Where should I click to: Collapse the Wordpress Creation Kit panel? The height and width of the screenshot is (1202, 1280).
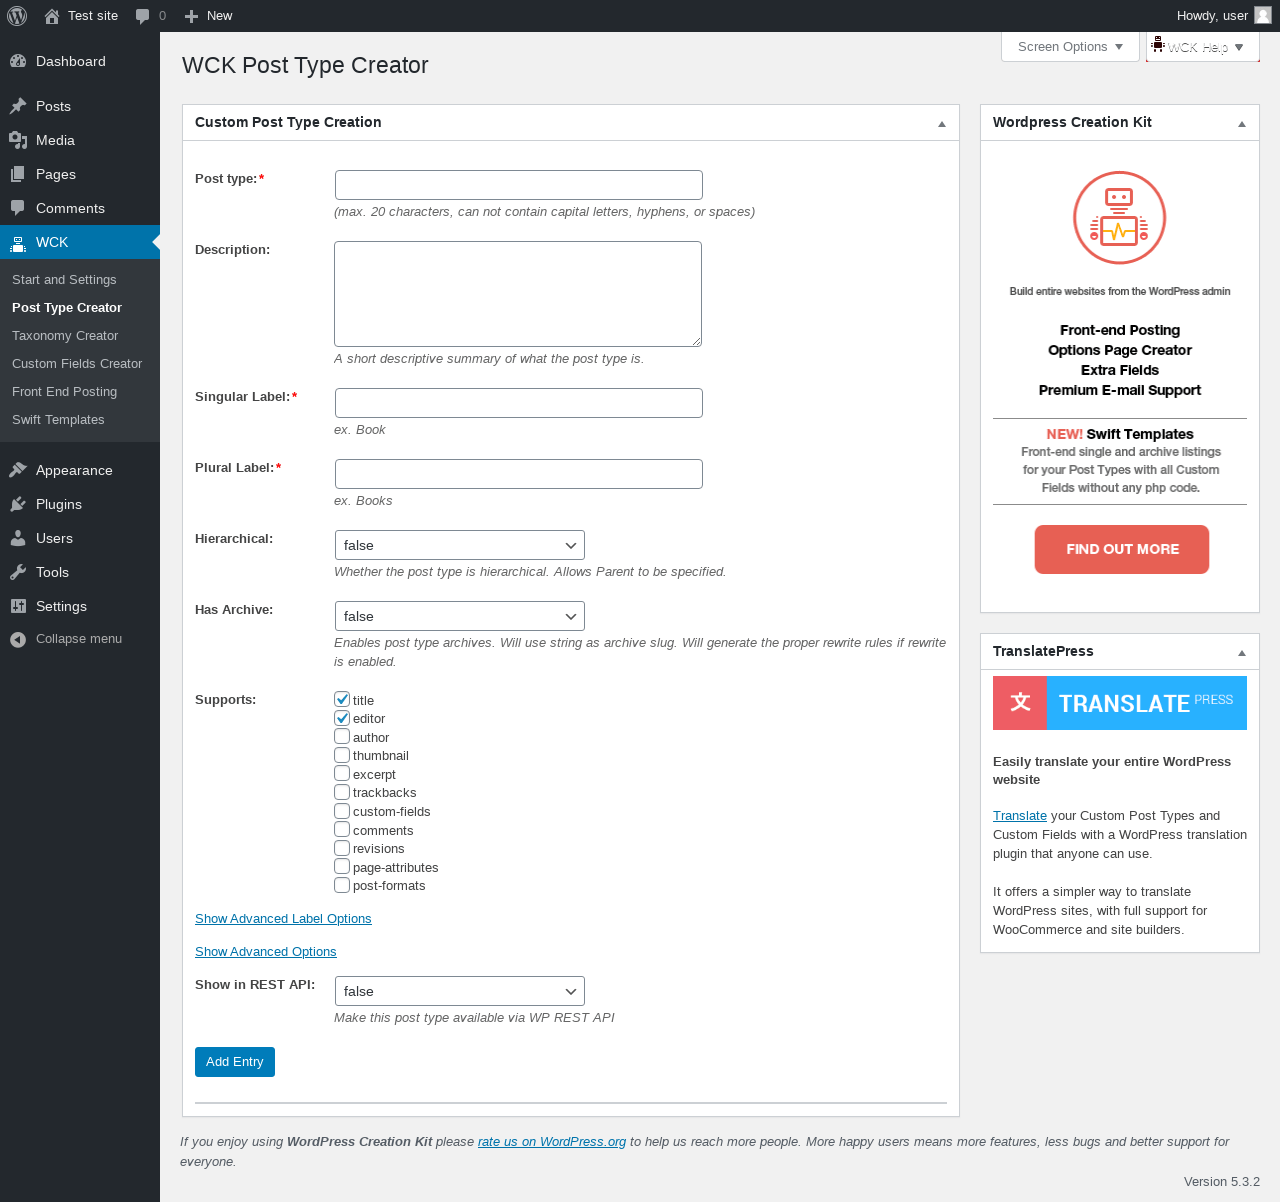tap(1241, 123)
